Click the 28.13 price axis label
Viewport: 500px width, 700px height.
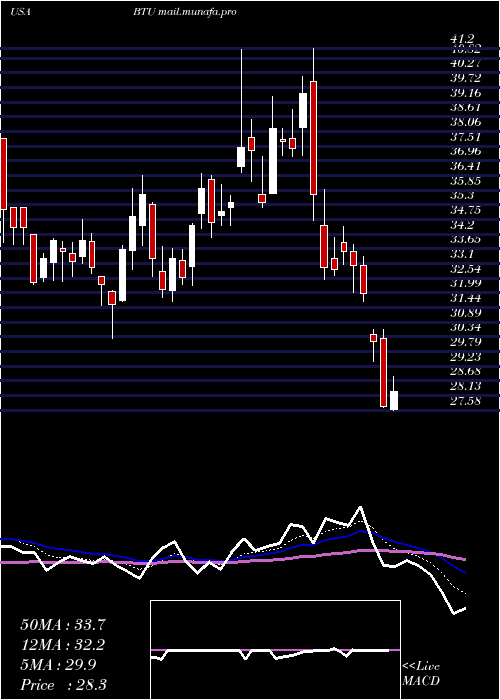[x=465, y=386]
